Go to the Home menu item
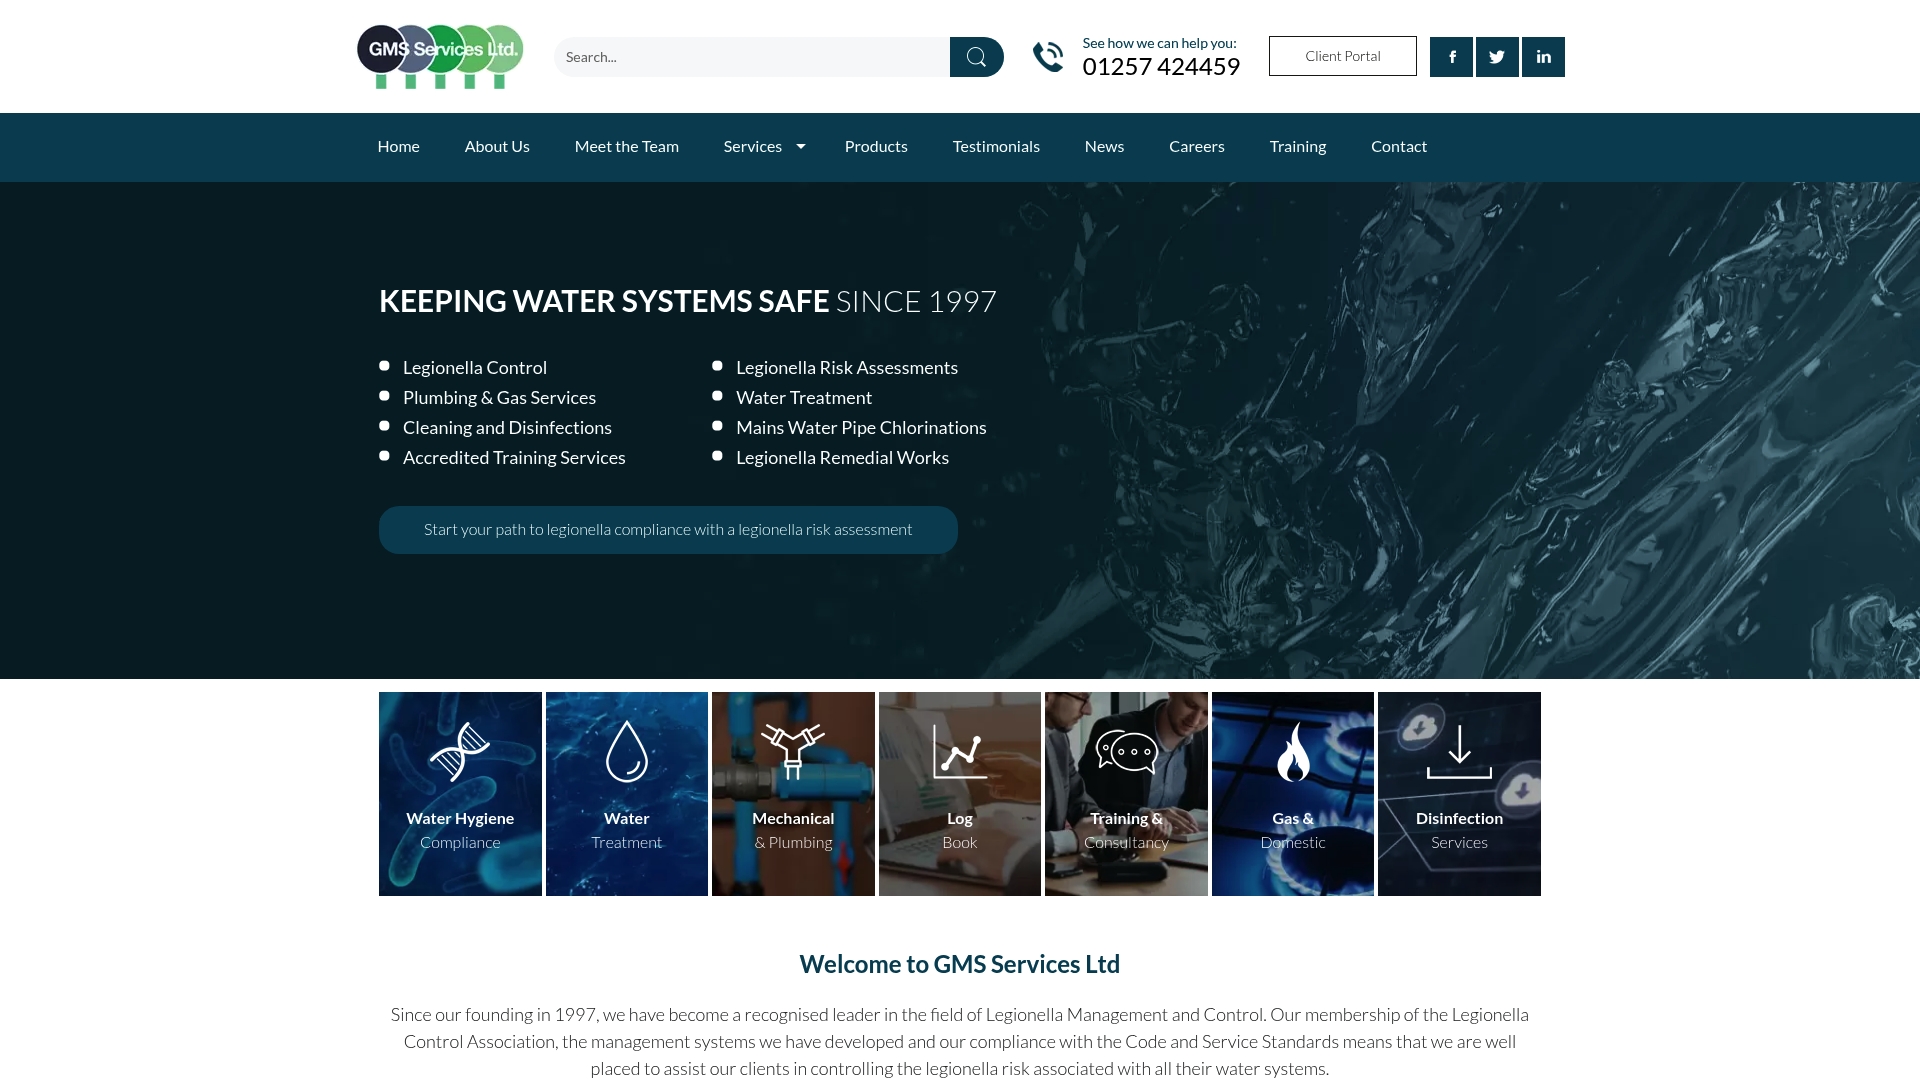1920x1080 pixels. (398, 147)
